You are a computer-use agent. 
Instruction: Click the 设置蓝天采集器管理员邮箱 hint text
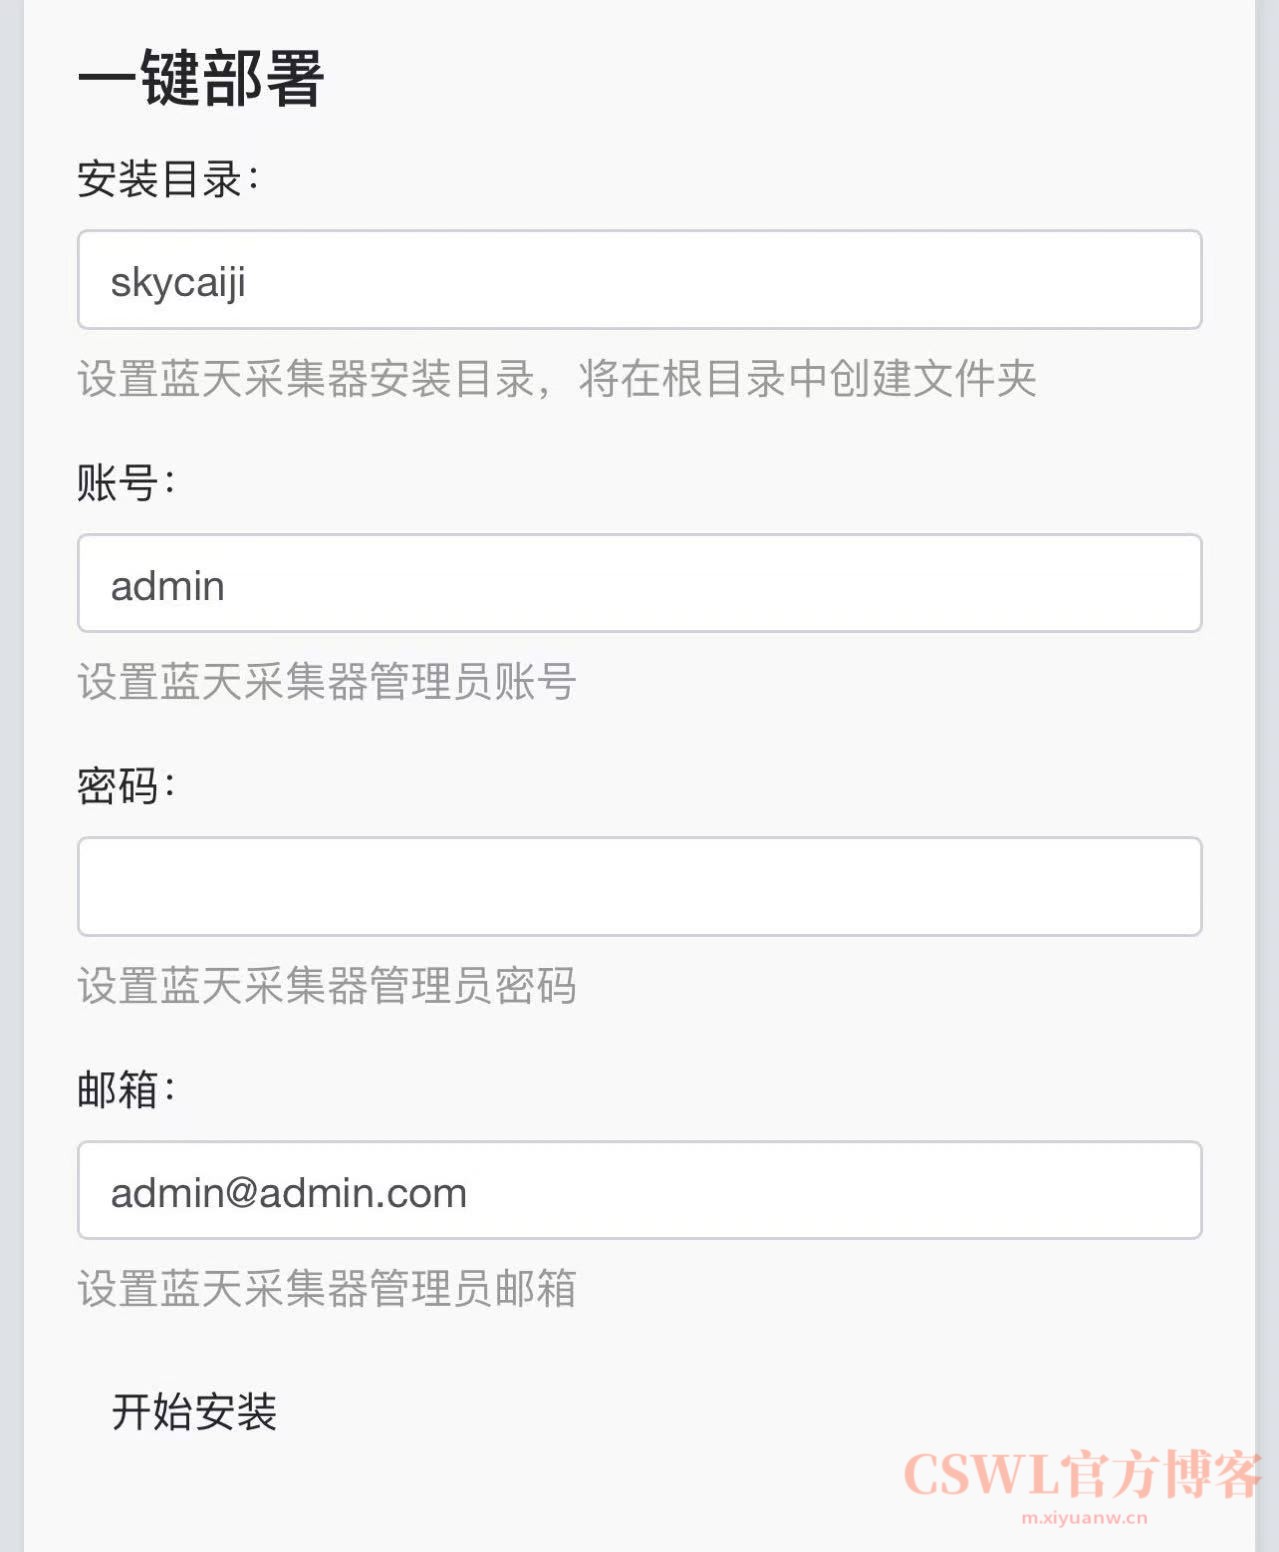[326, 1289]
